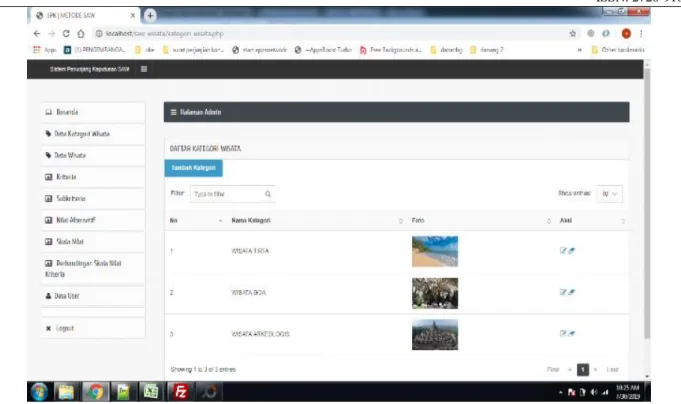681x404 pixels.
Task: Click the browser home icon
Action: point(81,33)
